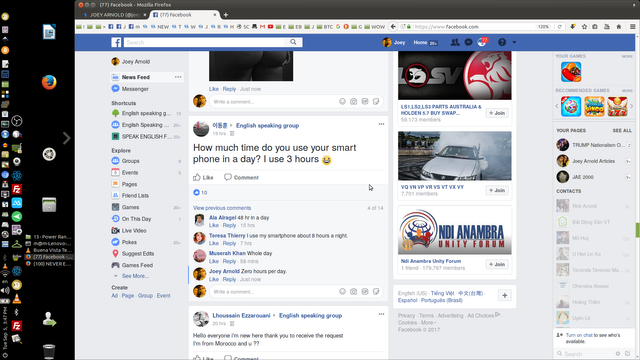
Task: Reply to Muserah Khan's comment
Action: [229, 261]
